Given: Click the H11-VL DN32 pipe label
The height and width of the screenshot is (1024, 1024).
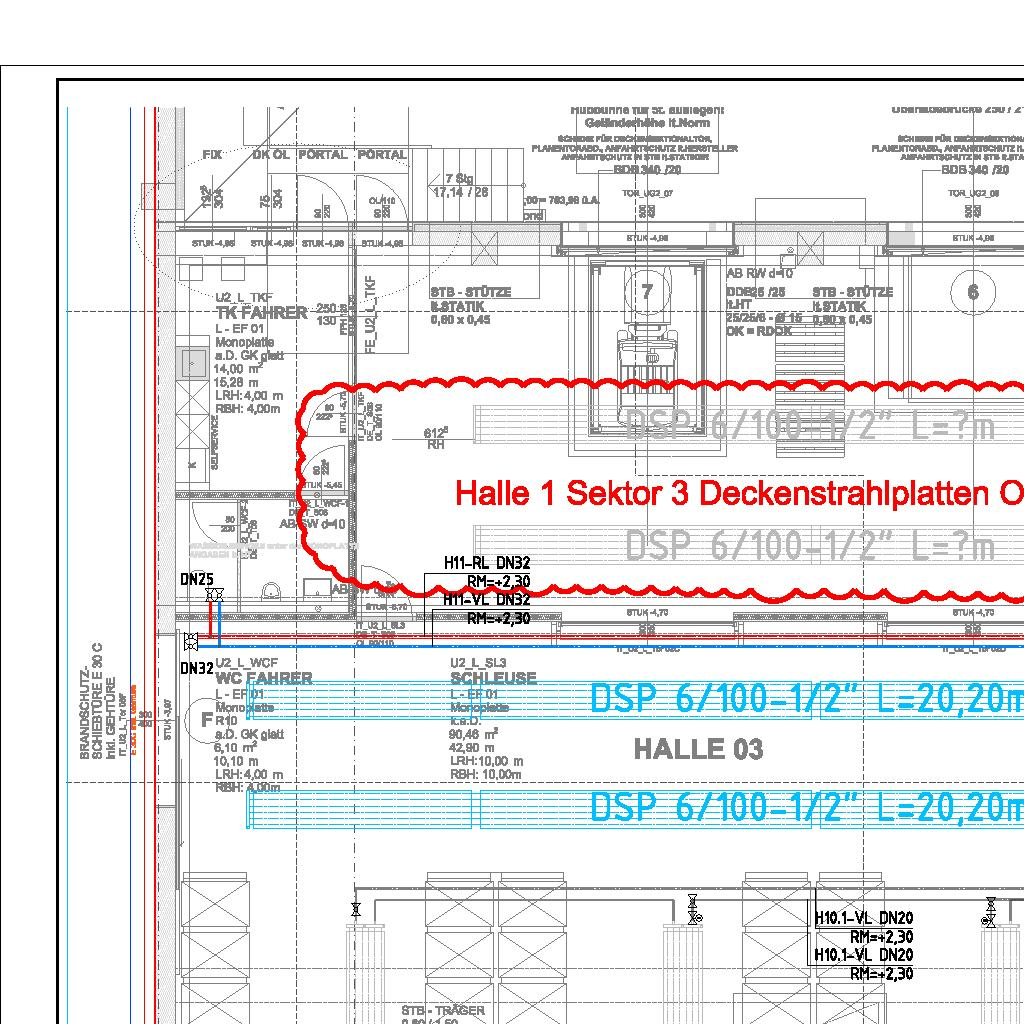Looking at the screenshot, I should point(487,600).
